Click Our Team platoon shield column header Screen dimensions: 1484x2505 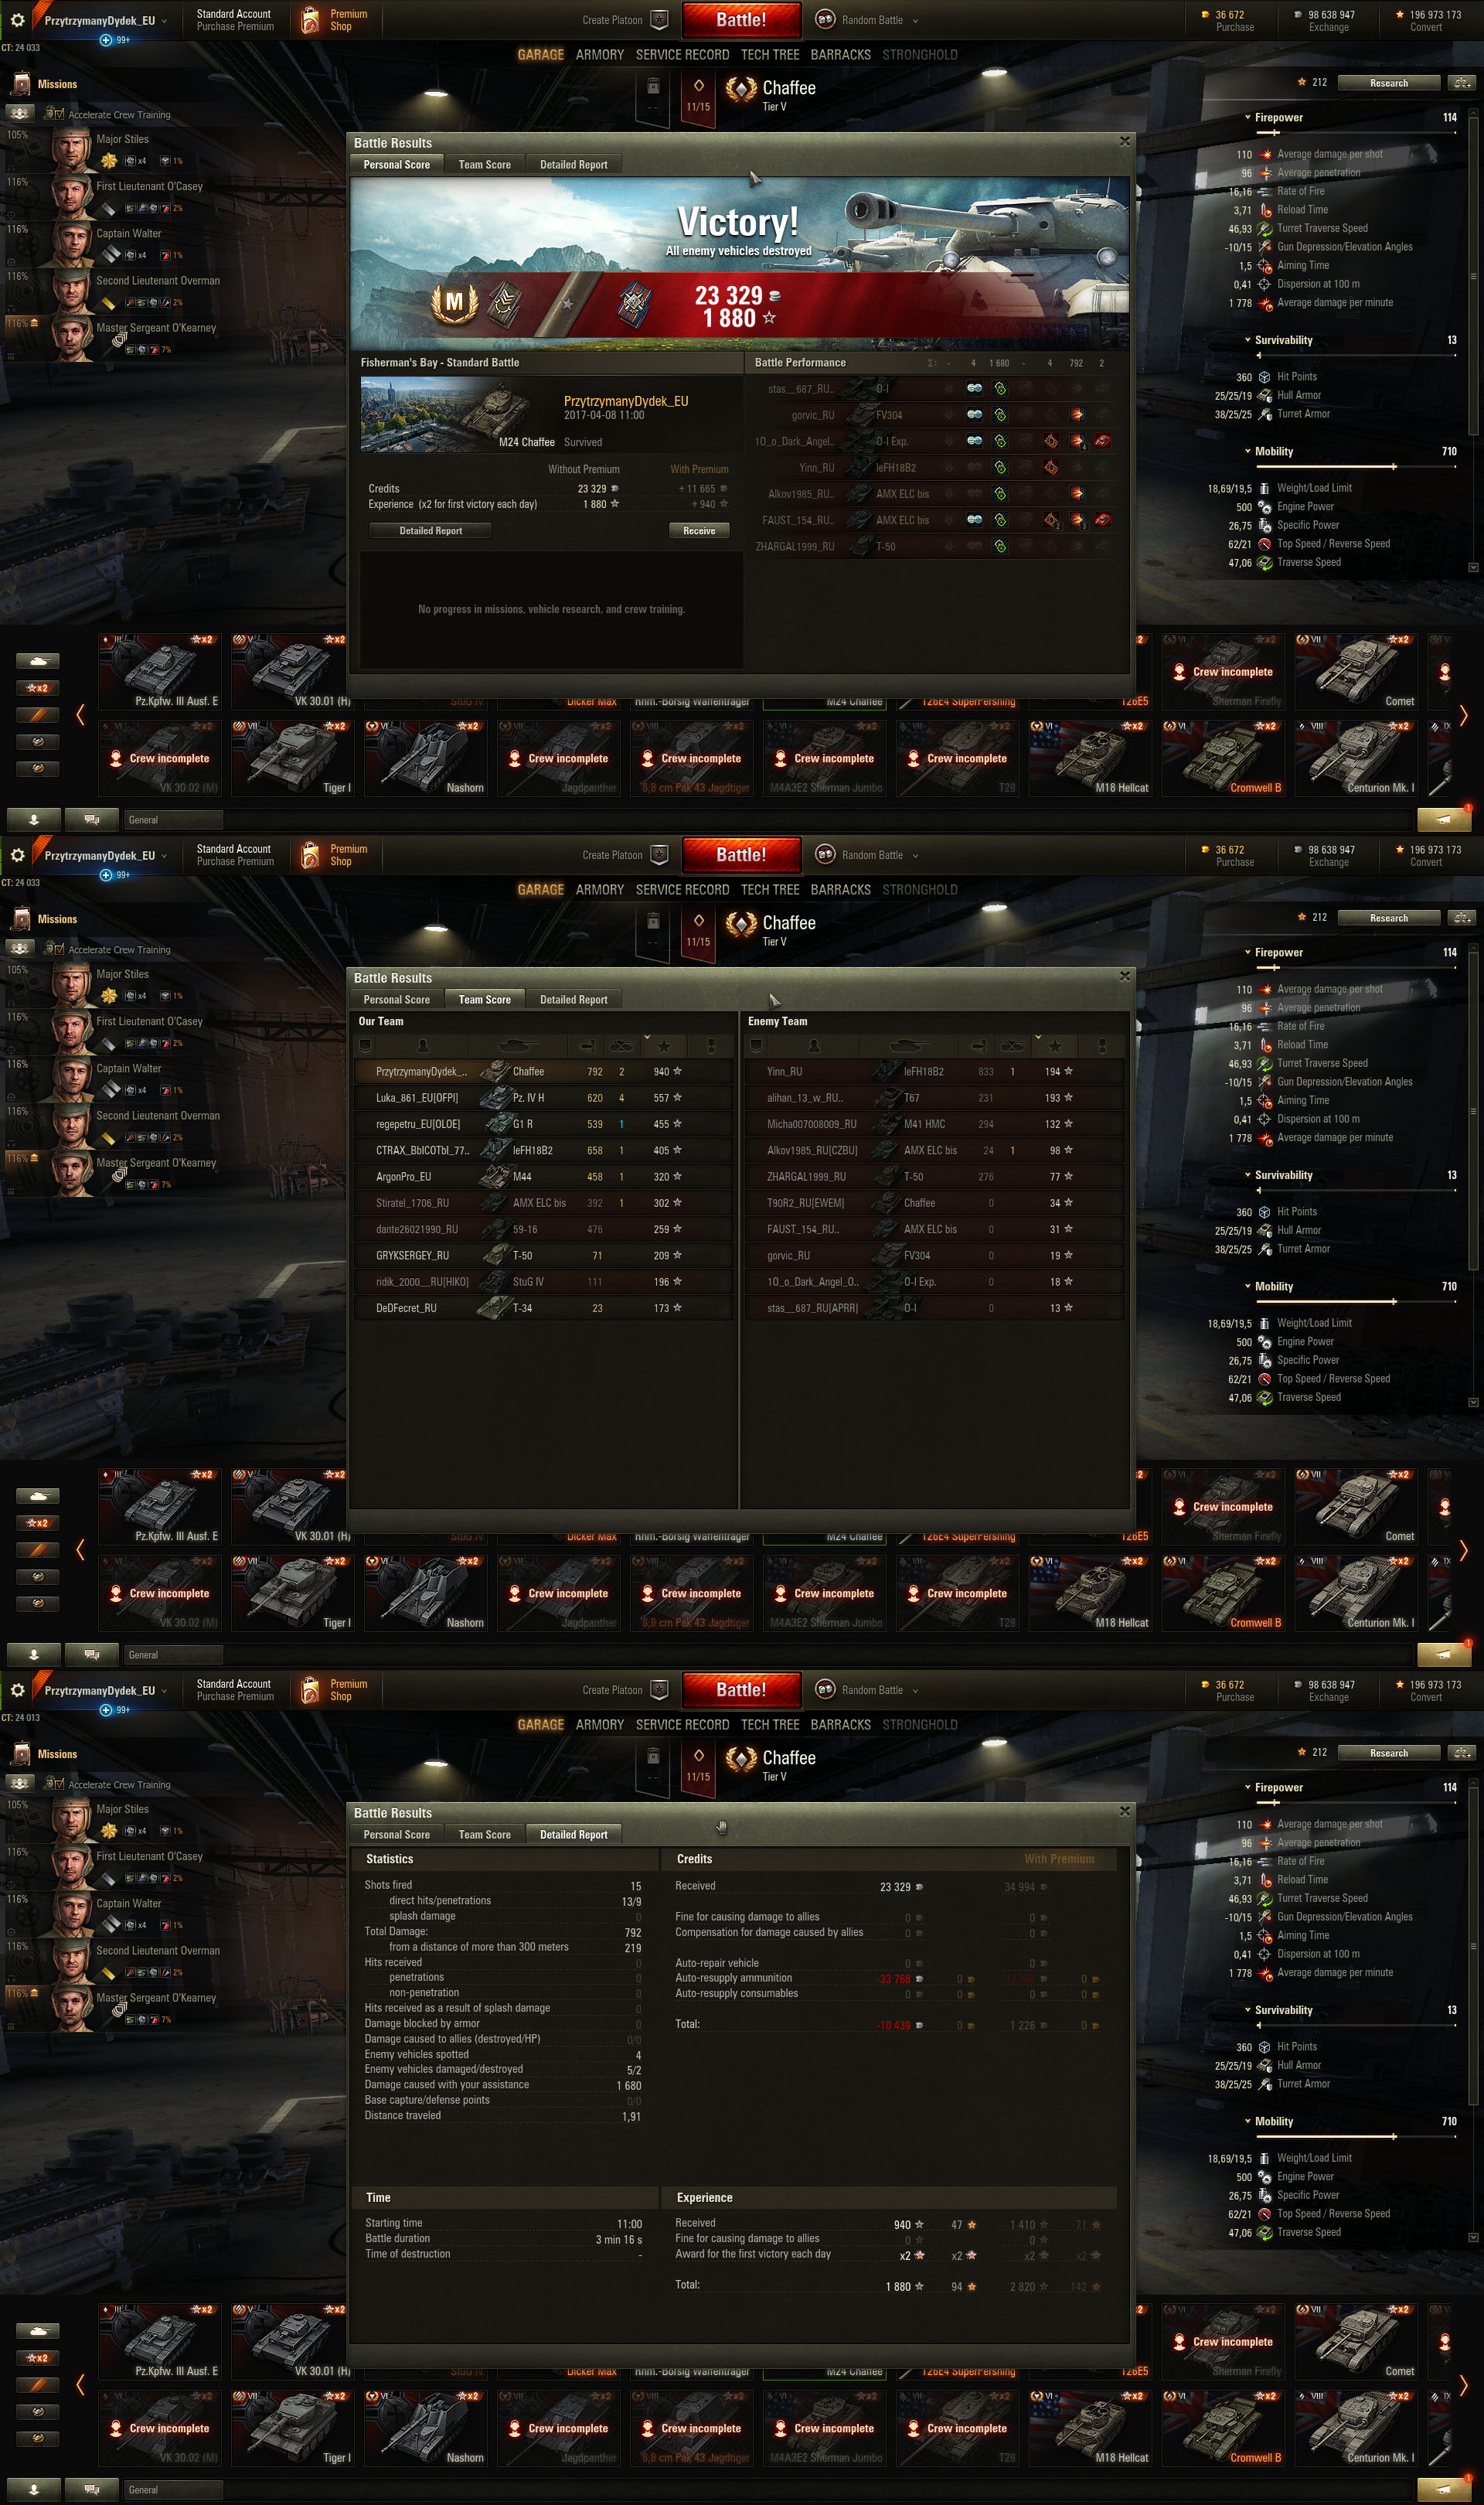366,1045
